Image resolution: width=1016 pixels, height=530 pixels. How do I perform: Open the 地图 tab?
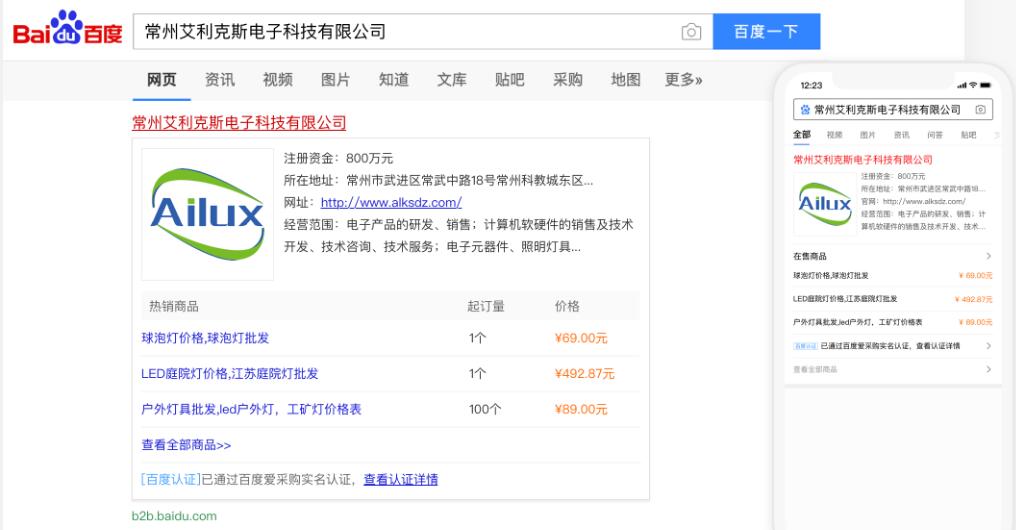pyautogui.click(x=626, y=80)
